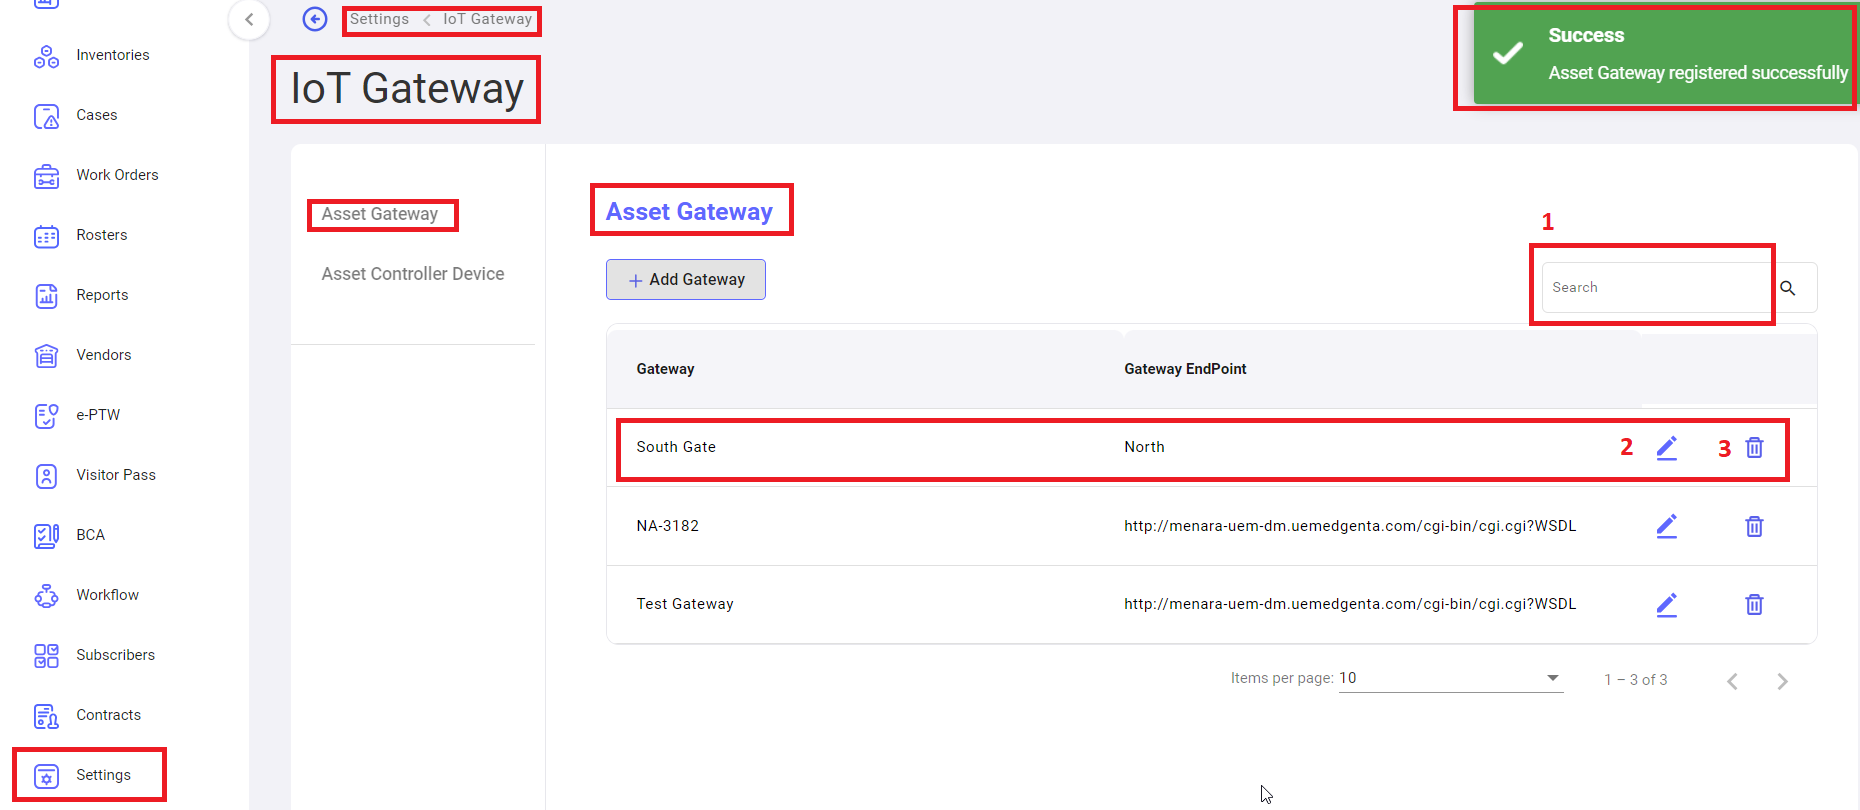This screenshot has width=1860, height=810.
Task: Open Reports chart icon in sidebar
Action: tap(46, 296)
